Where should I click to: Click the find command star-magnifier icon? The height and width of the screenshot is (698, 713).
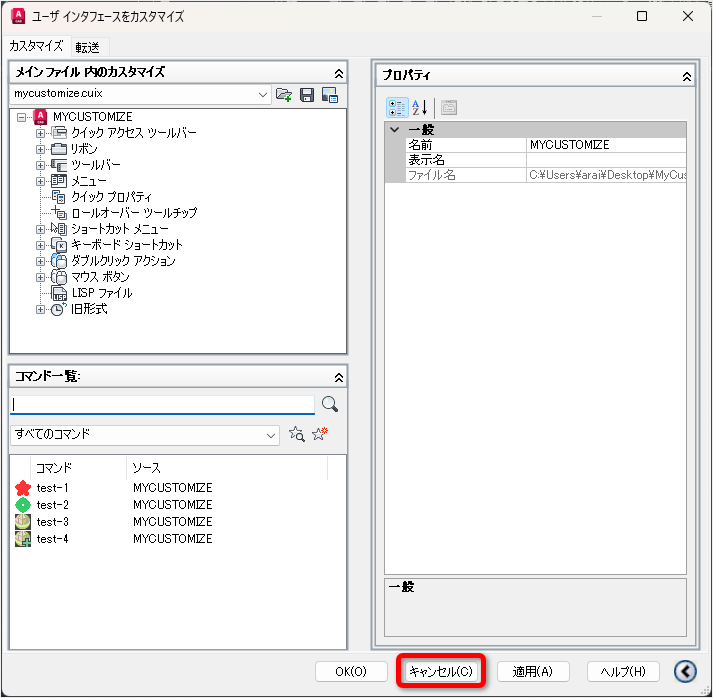(297, 434)
